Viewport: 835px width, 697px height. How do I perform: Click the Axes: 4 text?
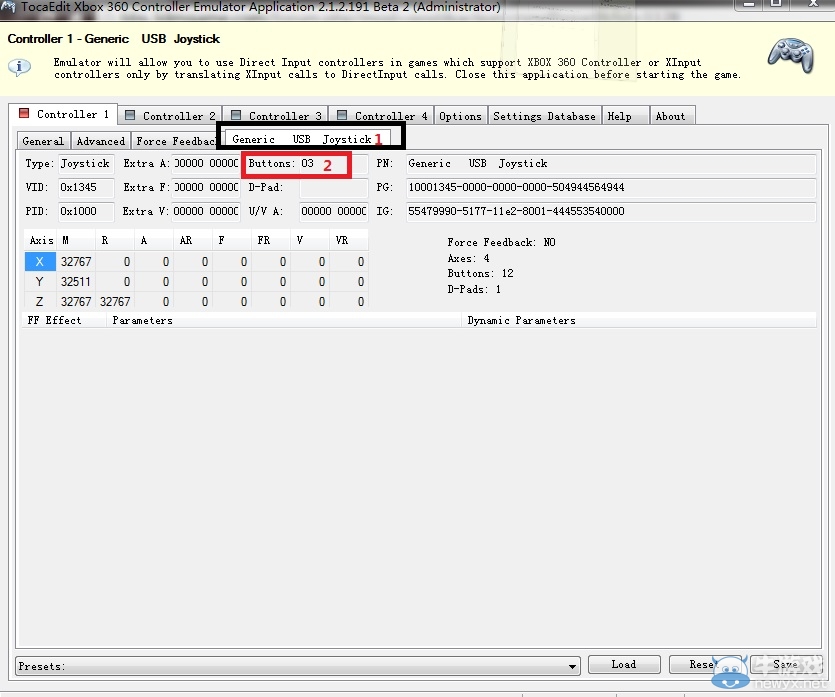click(x=468, y=258)
